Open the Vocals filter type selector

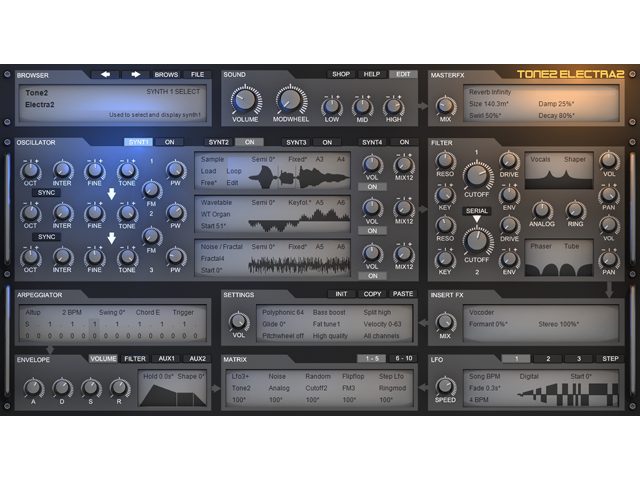pyautogui.click(x=540, y=159)
